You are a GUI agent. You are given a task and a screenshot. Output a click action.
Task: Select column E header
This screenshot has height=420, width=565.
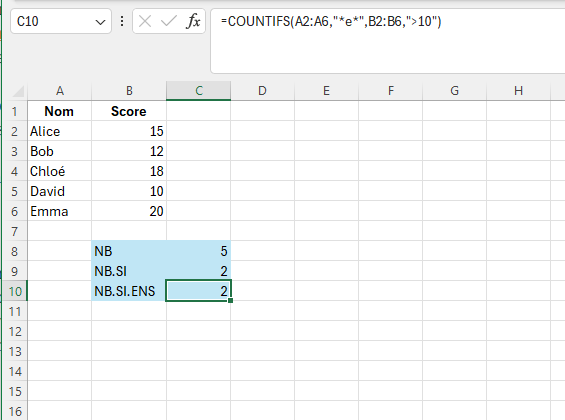pos(326,91)
